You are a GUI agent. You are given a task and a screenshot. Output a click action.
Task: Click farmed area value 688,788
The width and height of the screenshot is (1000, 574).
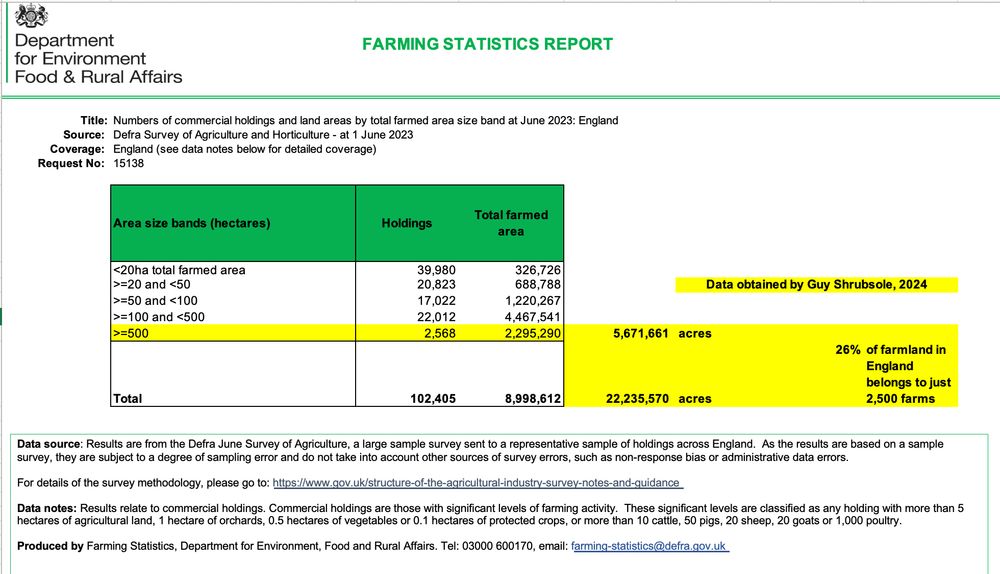(x=538, y=284)
